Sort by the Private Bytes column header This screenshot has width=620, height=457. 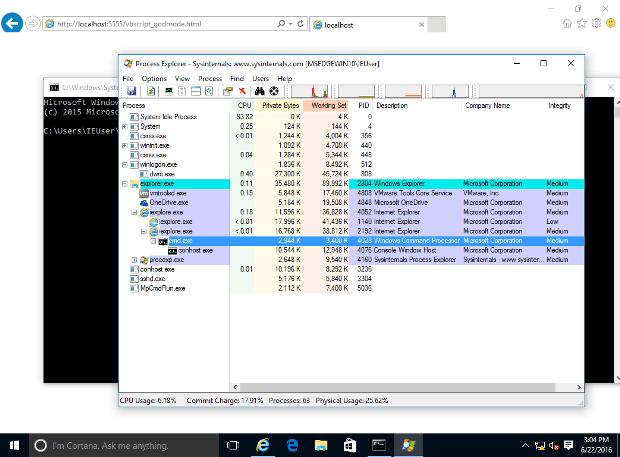(x=278, y=106)
